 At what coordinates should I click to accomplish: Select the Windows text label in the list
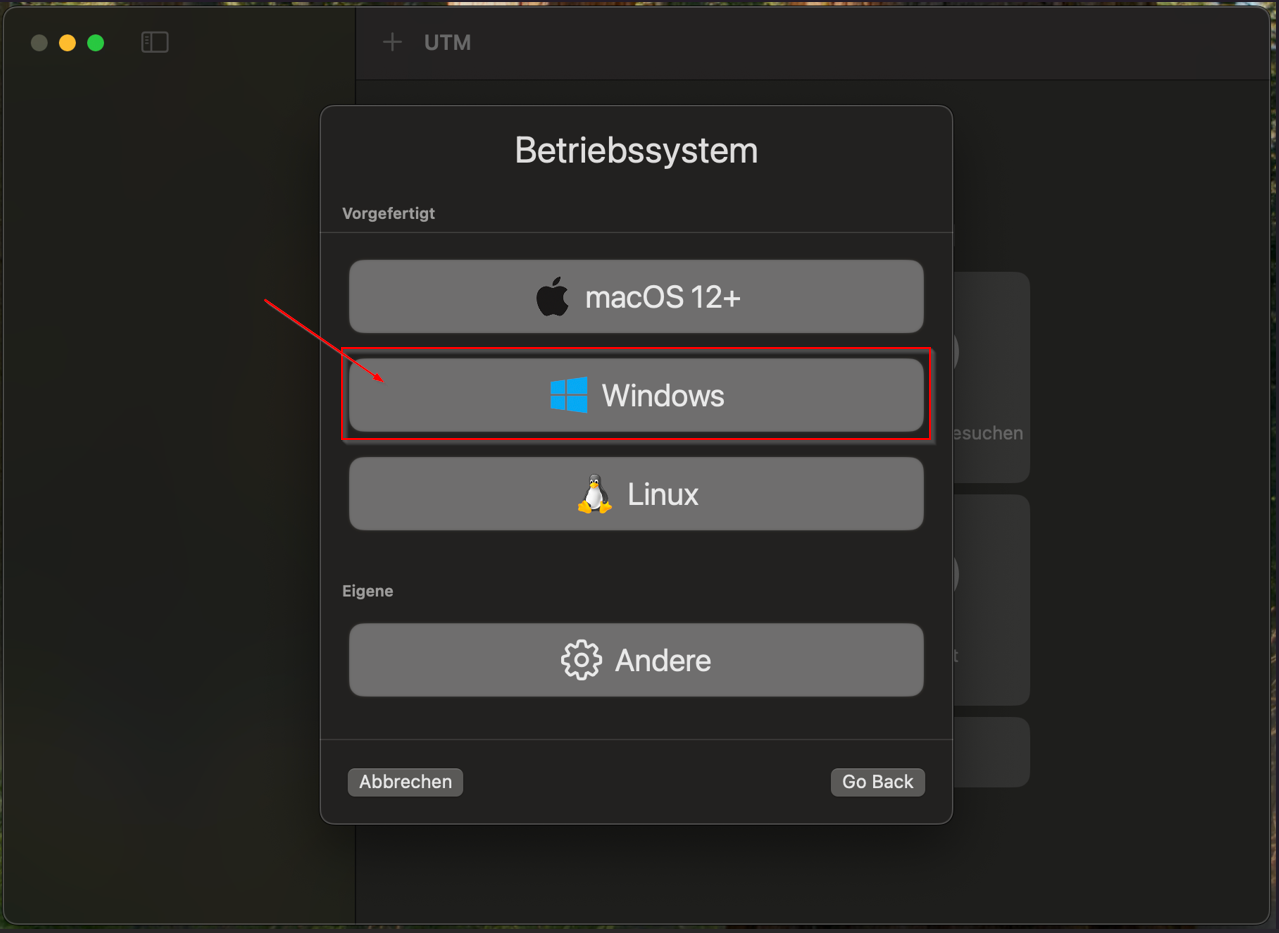tap(663, 395)
